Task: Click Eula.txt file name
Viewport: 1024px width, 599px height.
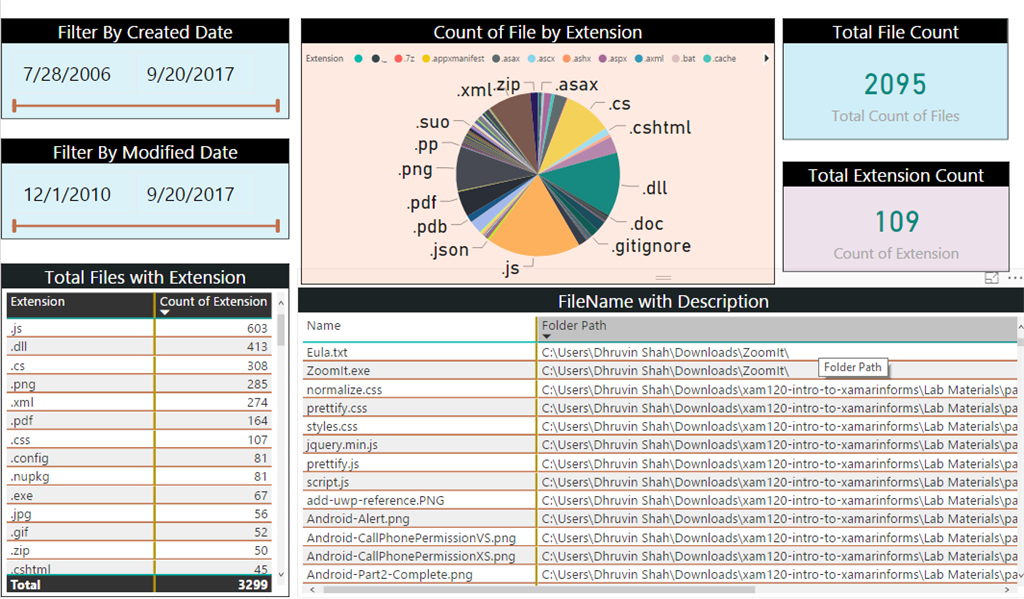Action: (327, 353)
